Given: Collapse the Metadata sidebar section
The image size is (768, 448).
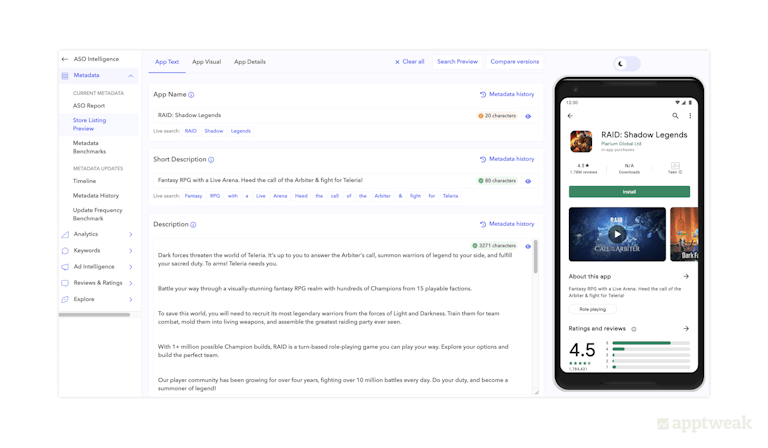Looking at the screenshot, I should click(130, 76).
